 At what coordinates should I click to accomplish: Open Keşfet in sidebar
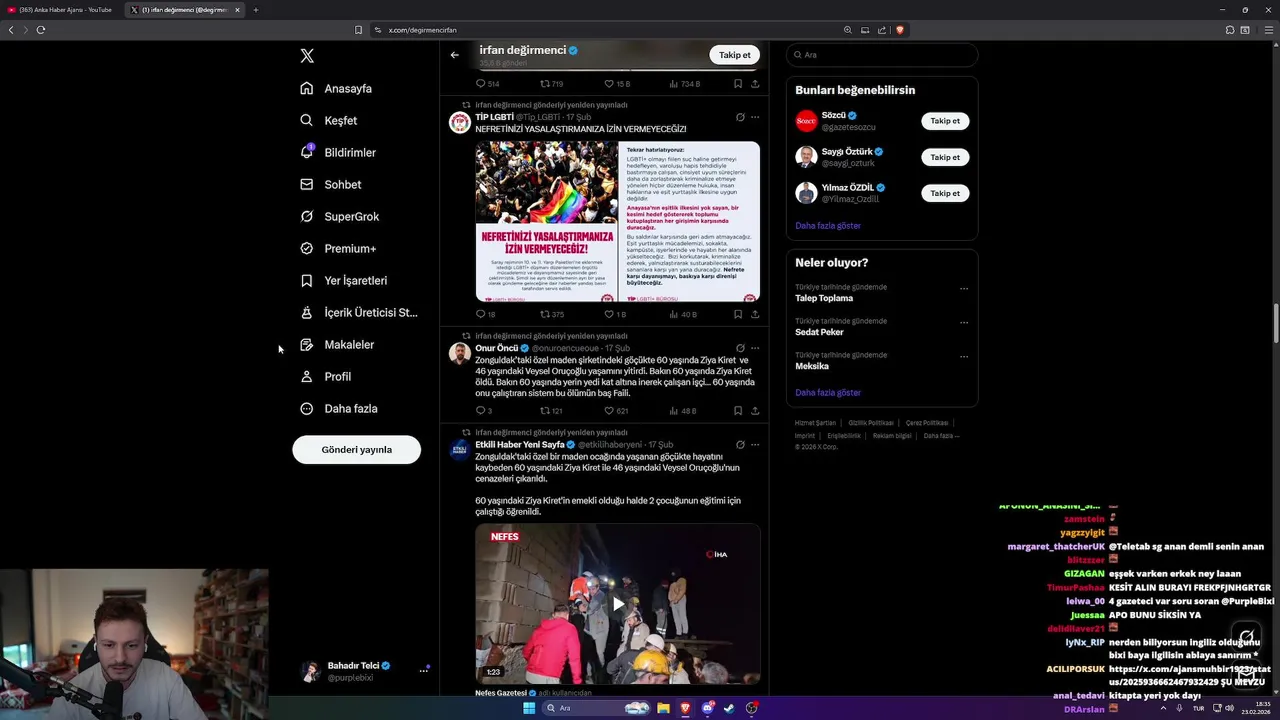(329, 120)
